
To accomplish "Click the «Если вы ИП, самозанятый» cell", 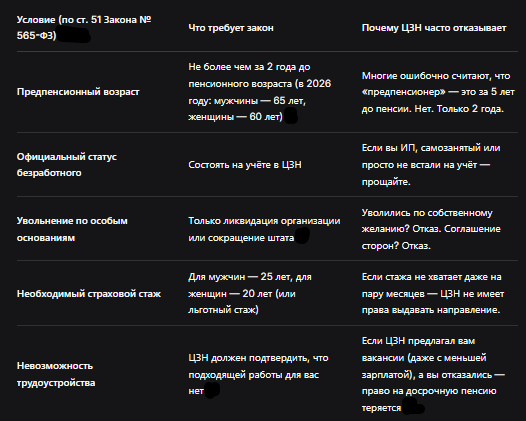I will coord(431,165).
